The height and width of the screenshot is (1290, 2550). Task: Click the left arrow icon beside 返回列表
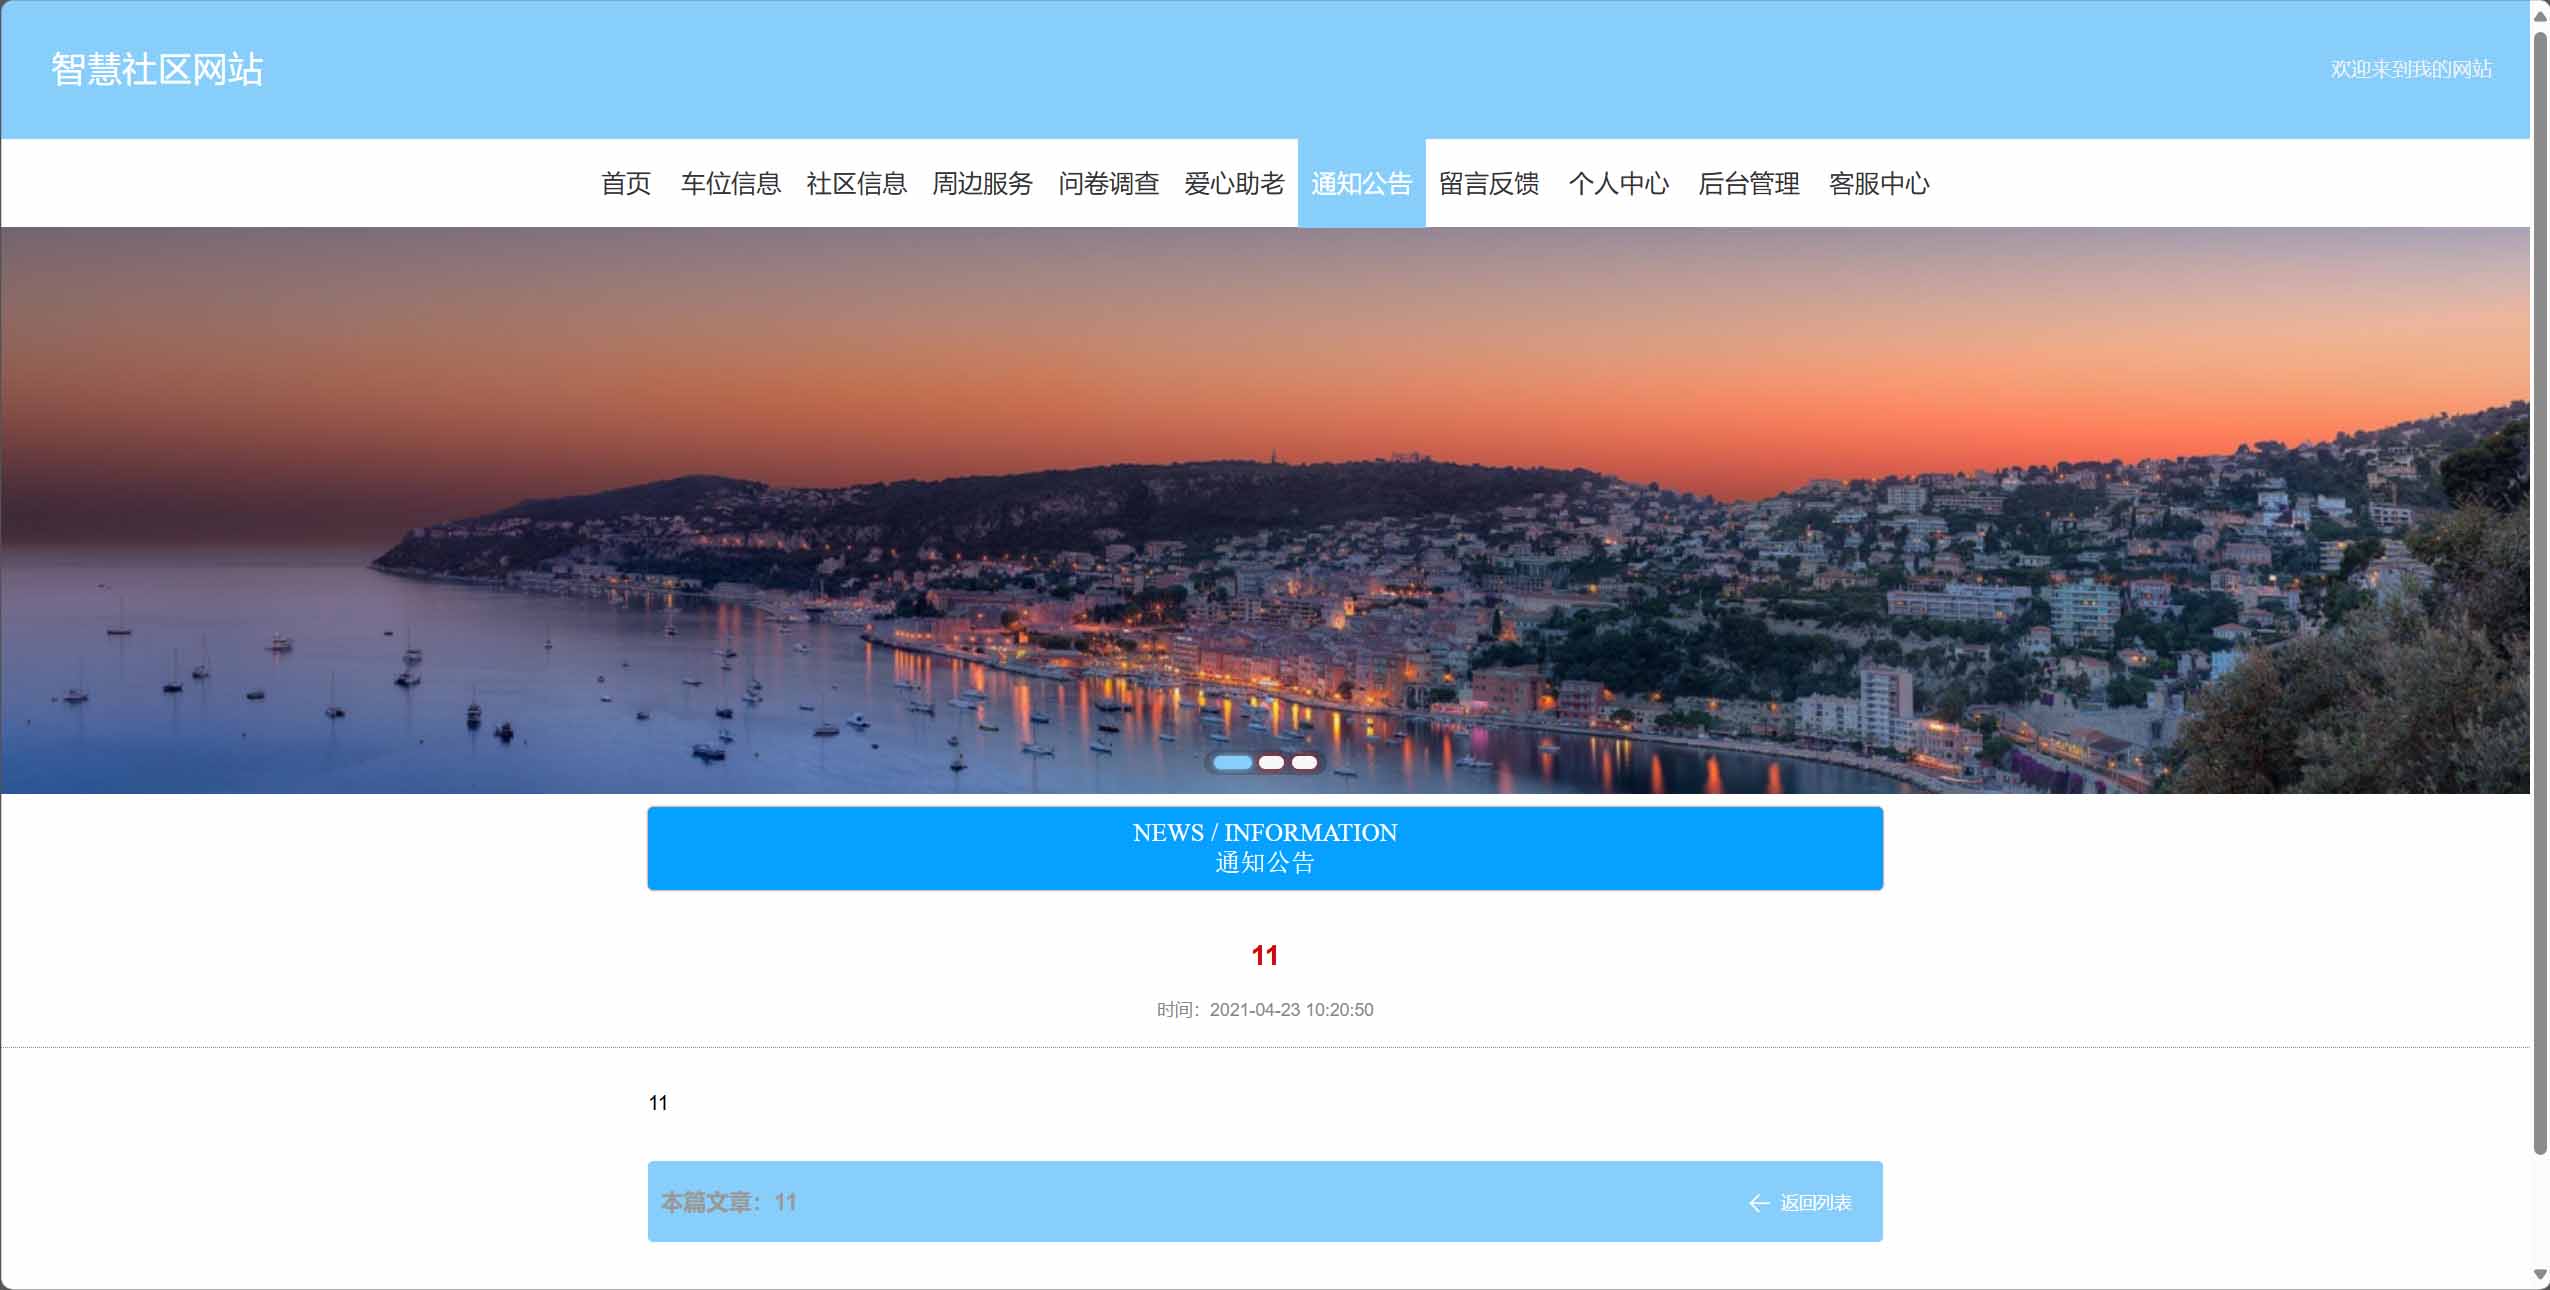coord(1759,1203)
